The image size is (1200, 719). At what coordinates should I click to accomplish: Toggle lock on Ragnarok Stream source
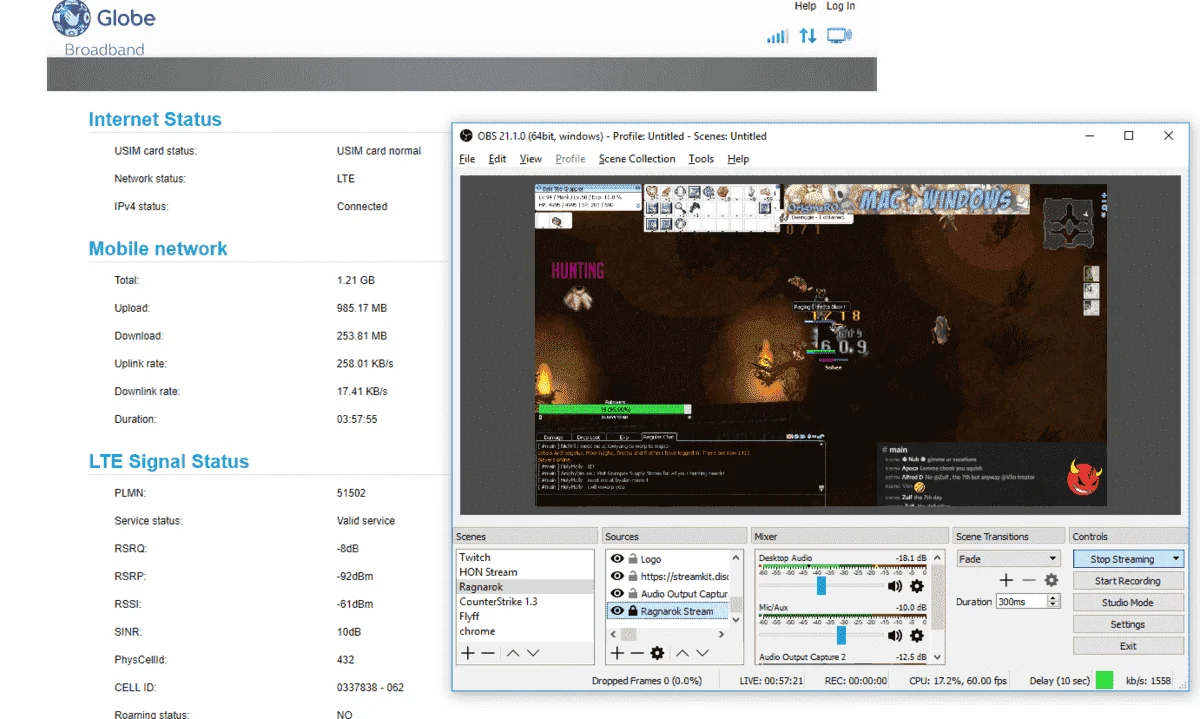[x=632, y=610]
